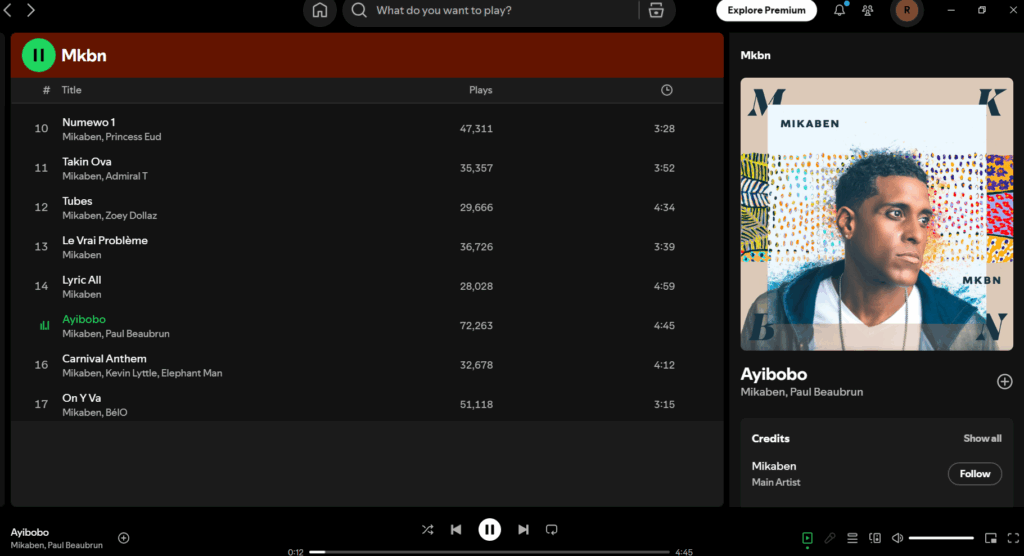Open the play queue
The image size is (1024, 556).
pos(852,538)
